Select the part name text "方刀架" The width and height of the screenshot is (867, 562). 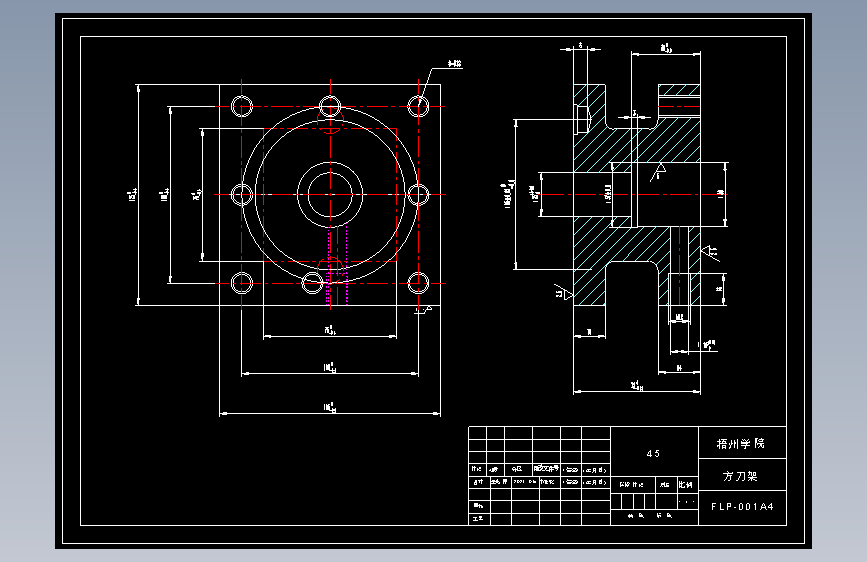tap(740, 476)
